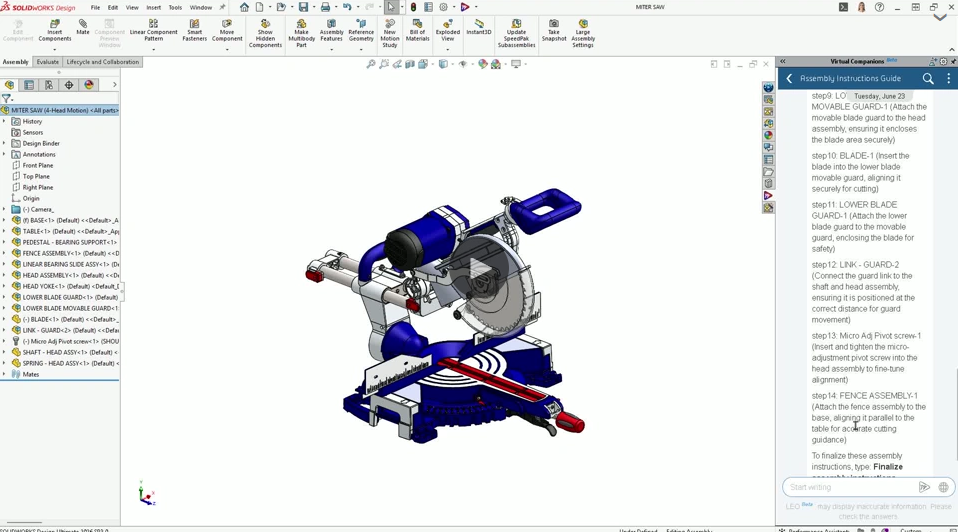Expand the History tree node

click(4, 122)
